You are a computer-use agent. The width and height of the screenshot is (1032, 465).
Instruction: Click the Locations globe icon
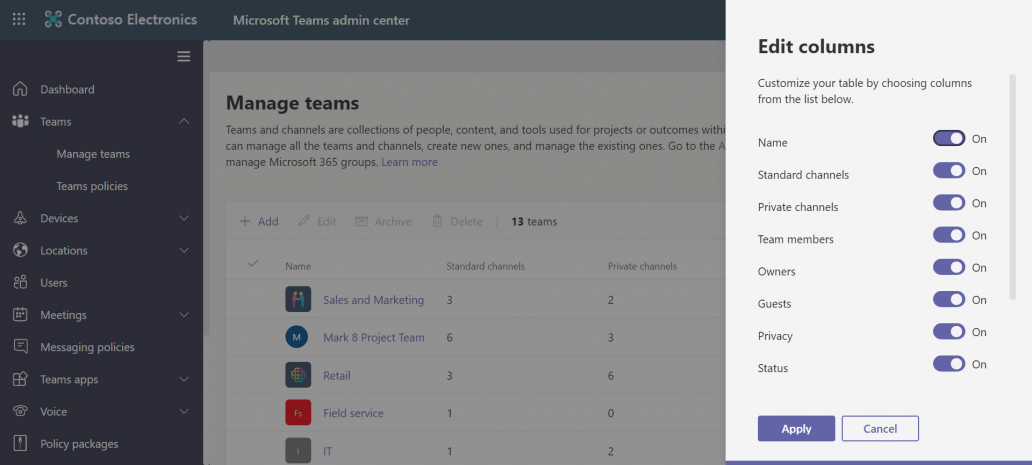point(20,250)
